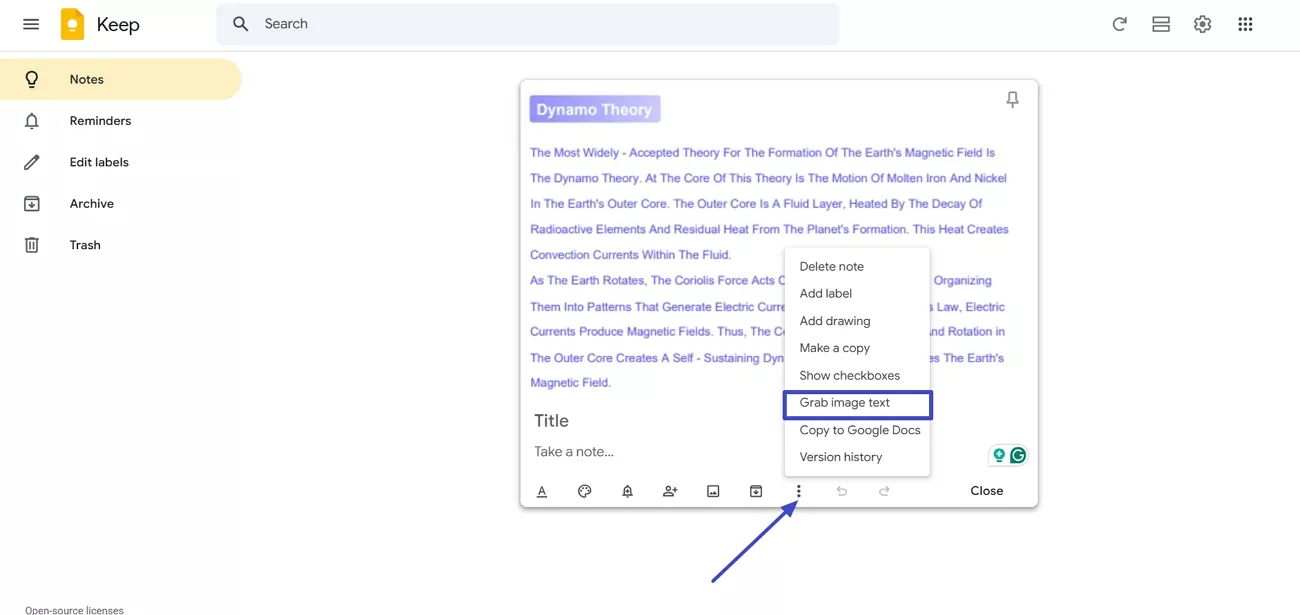Open the Settings gear menu
The height and width of the screenshot is (615, 1300).
(1201, 23)
